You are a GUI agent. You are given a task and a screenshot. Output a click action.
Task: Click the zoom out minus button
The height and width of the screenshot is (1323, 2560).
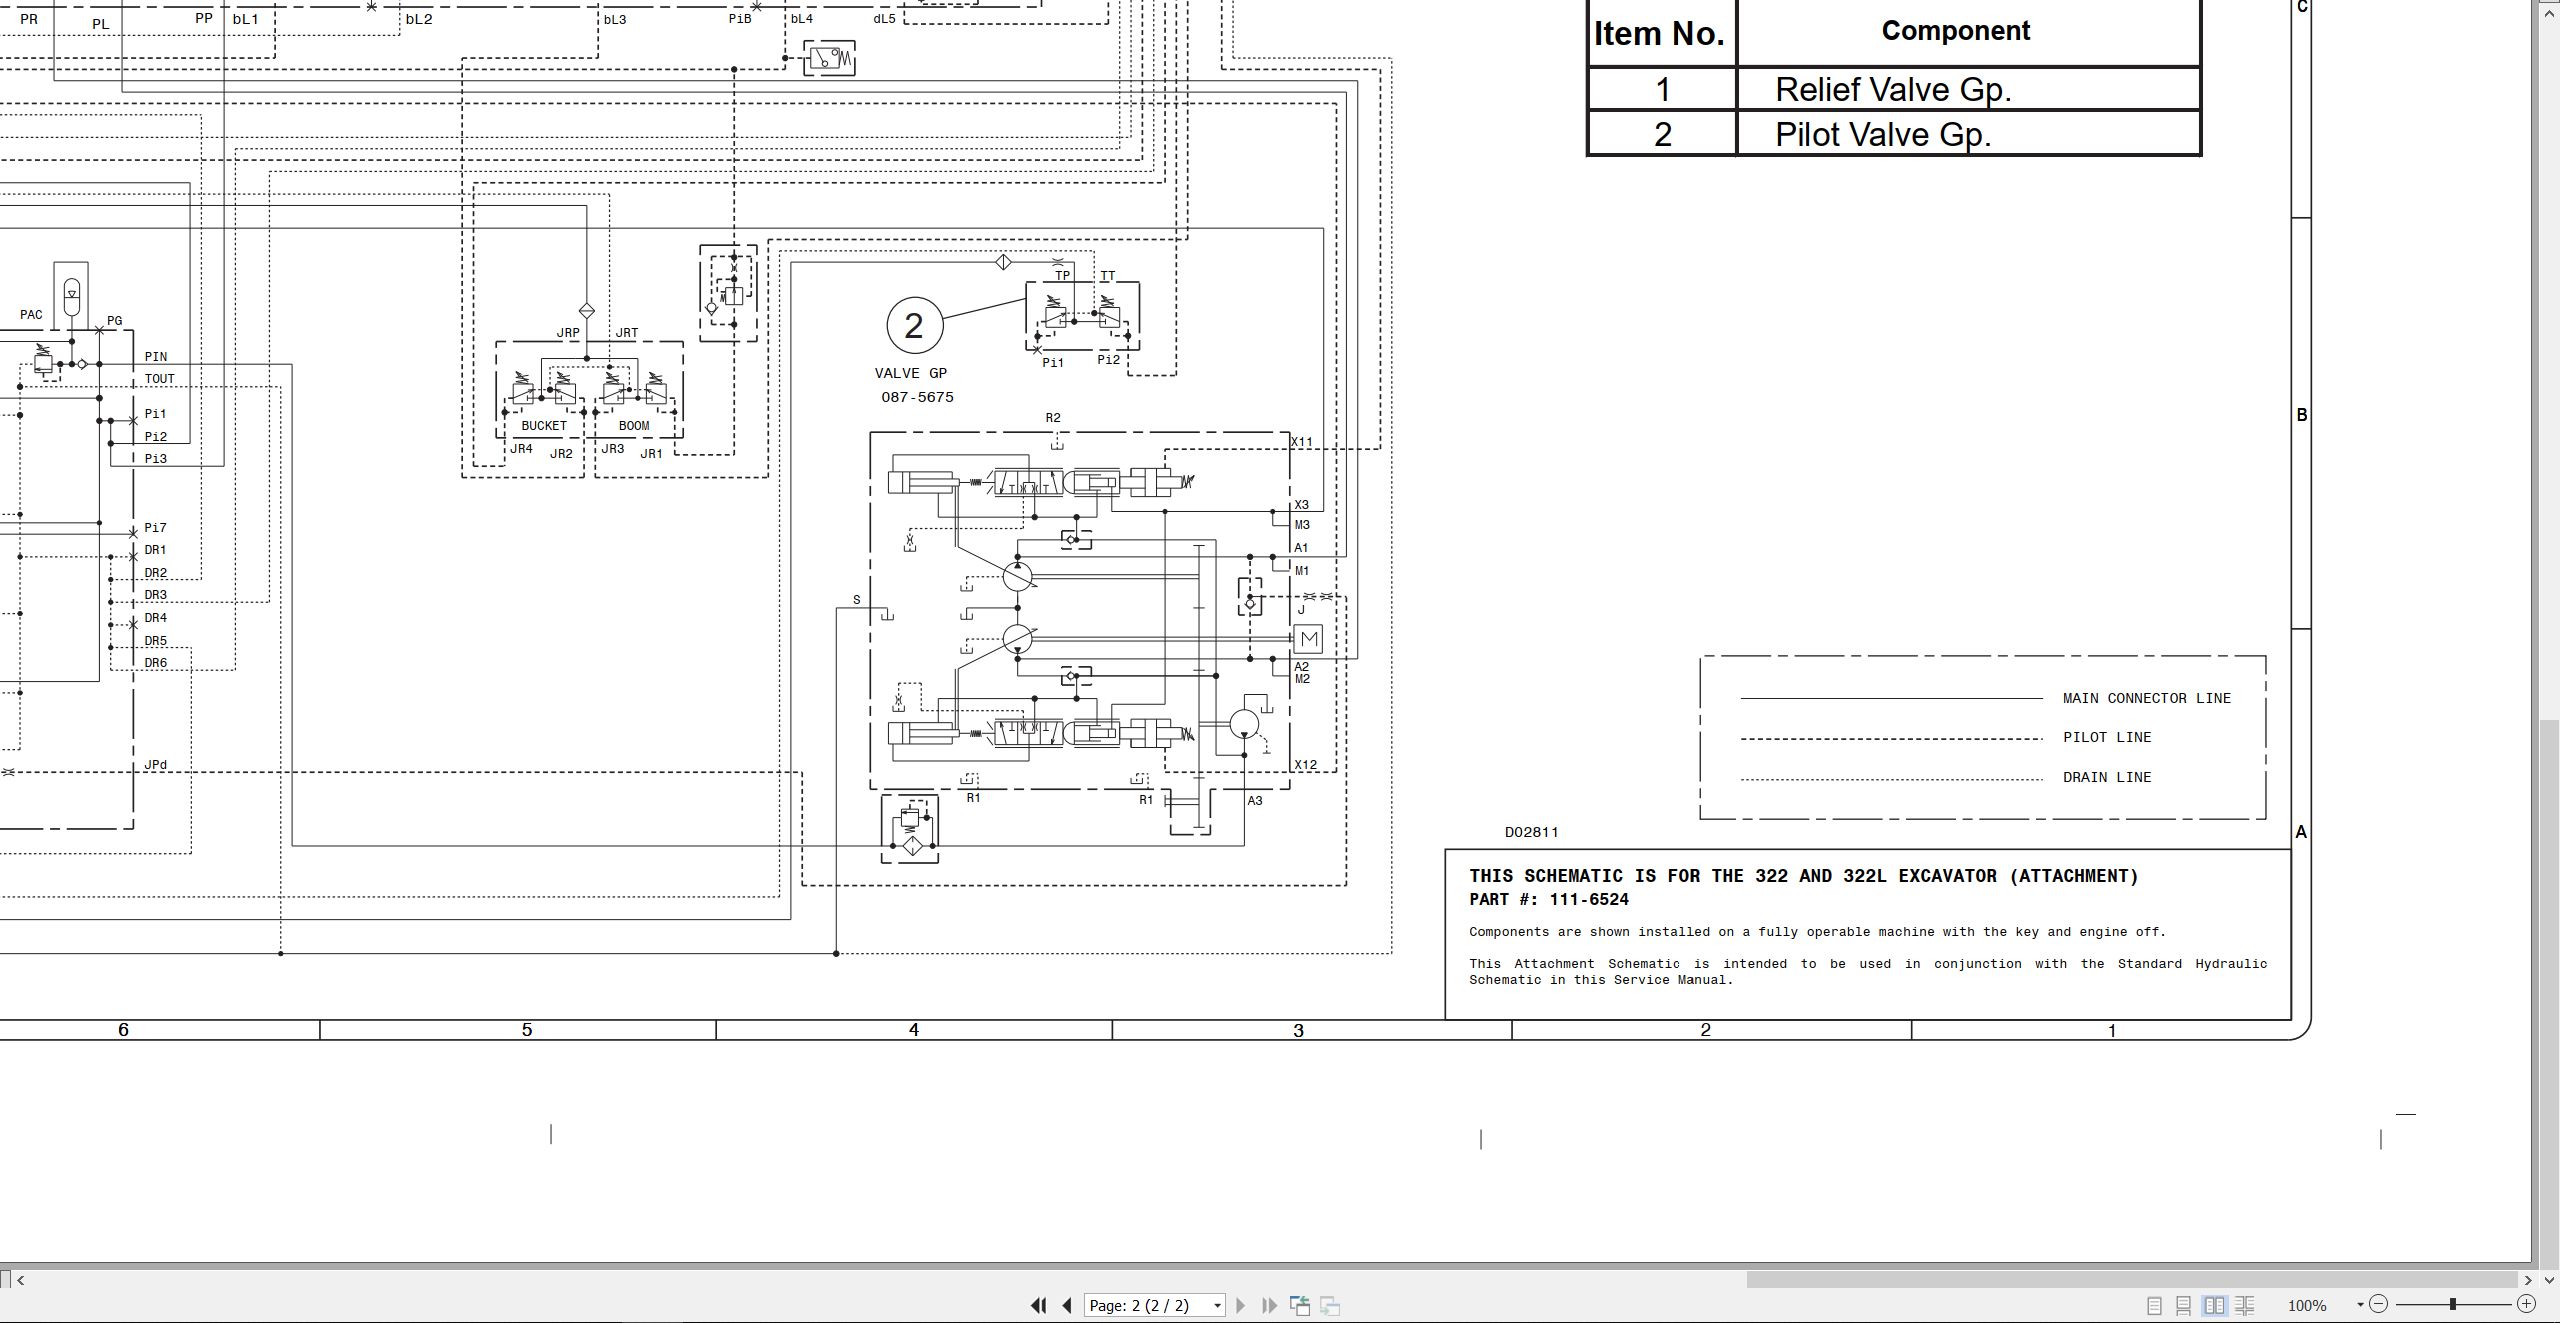2379,1304
